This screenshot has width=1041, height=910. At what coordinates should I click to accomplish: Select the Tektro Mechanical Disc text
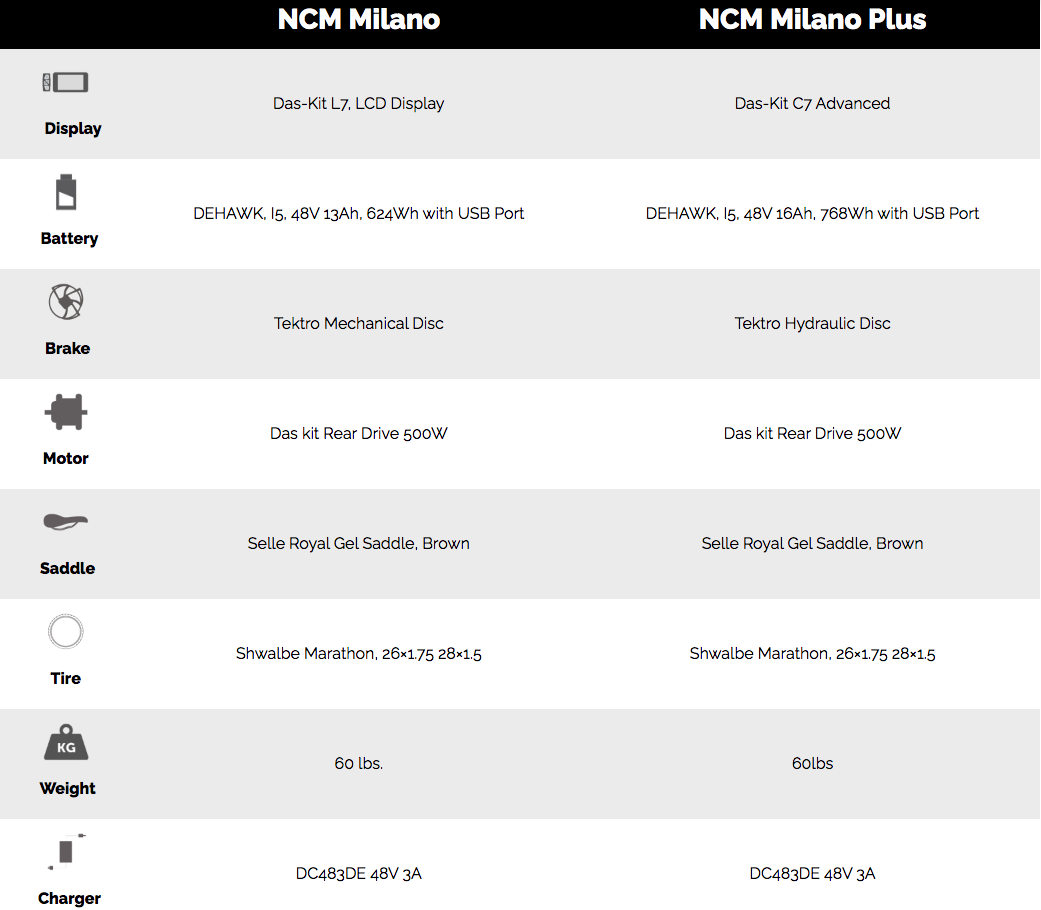[x=358, y=323]
